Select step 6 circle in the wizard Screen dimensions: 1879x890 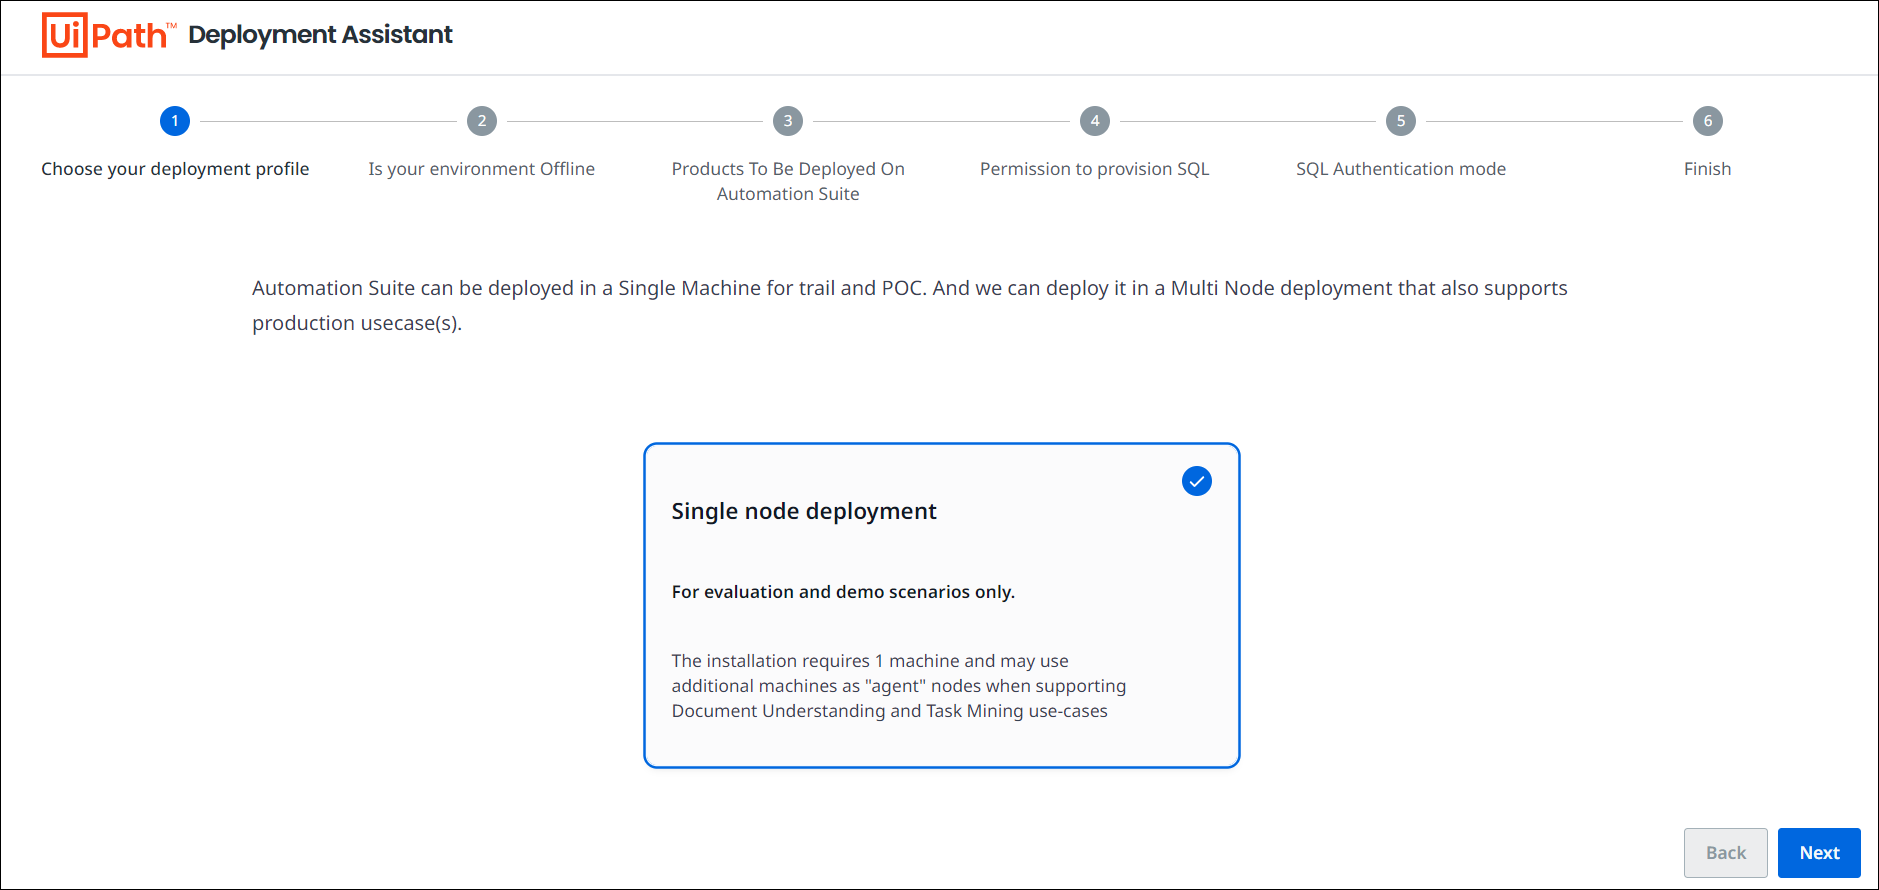(1708, 121)
